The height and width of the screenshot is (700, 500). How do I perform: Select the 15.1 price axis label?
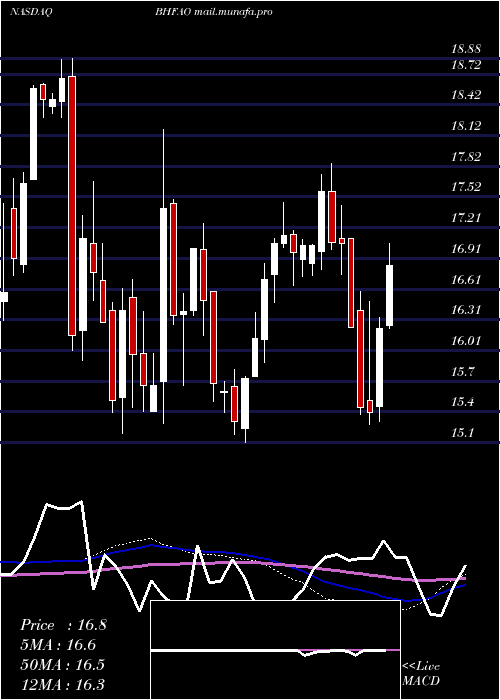tap(463, 433)
